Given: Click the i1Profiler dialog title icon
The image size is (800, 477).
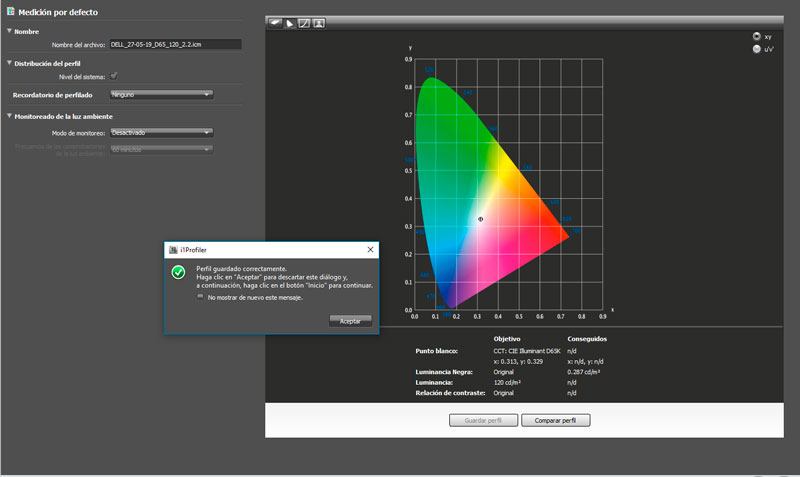Looking at the screenshot, I should click(171, 249).
